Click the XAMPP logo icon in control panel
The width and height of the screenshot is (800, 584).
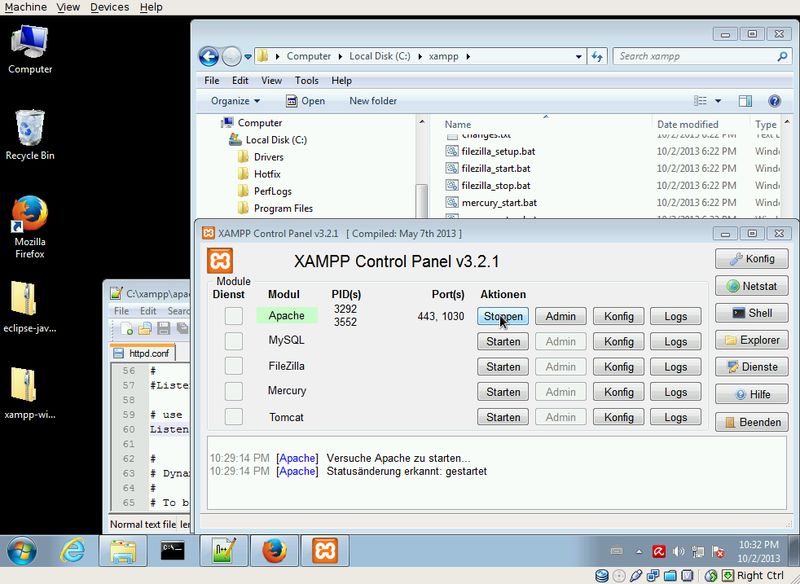[x=220, y=262]
